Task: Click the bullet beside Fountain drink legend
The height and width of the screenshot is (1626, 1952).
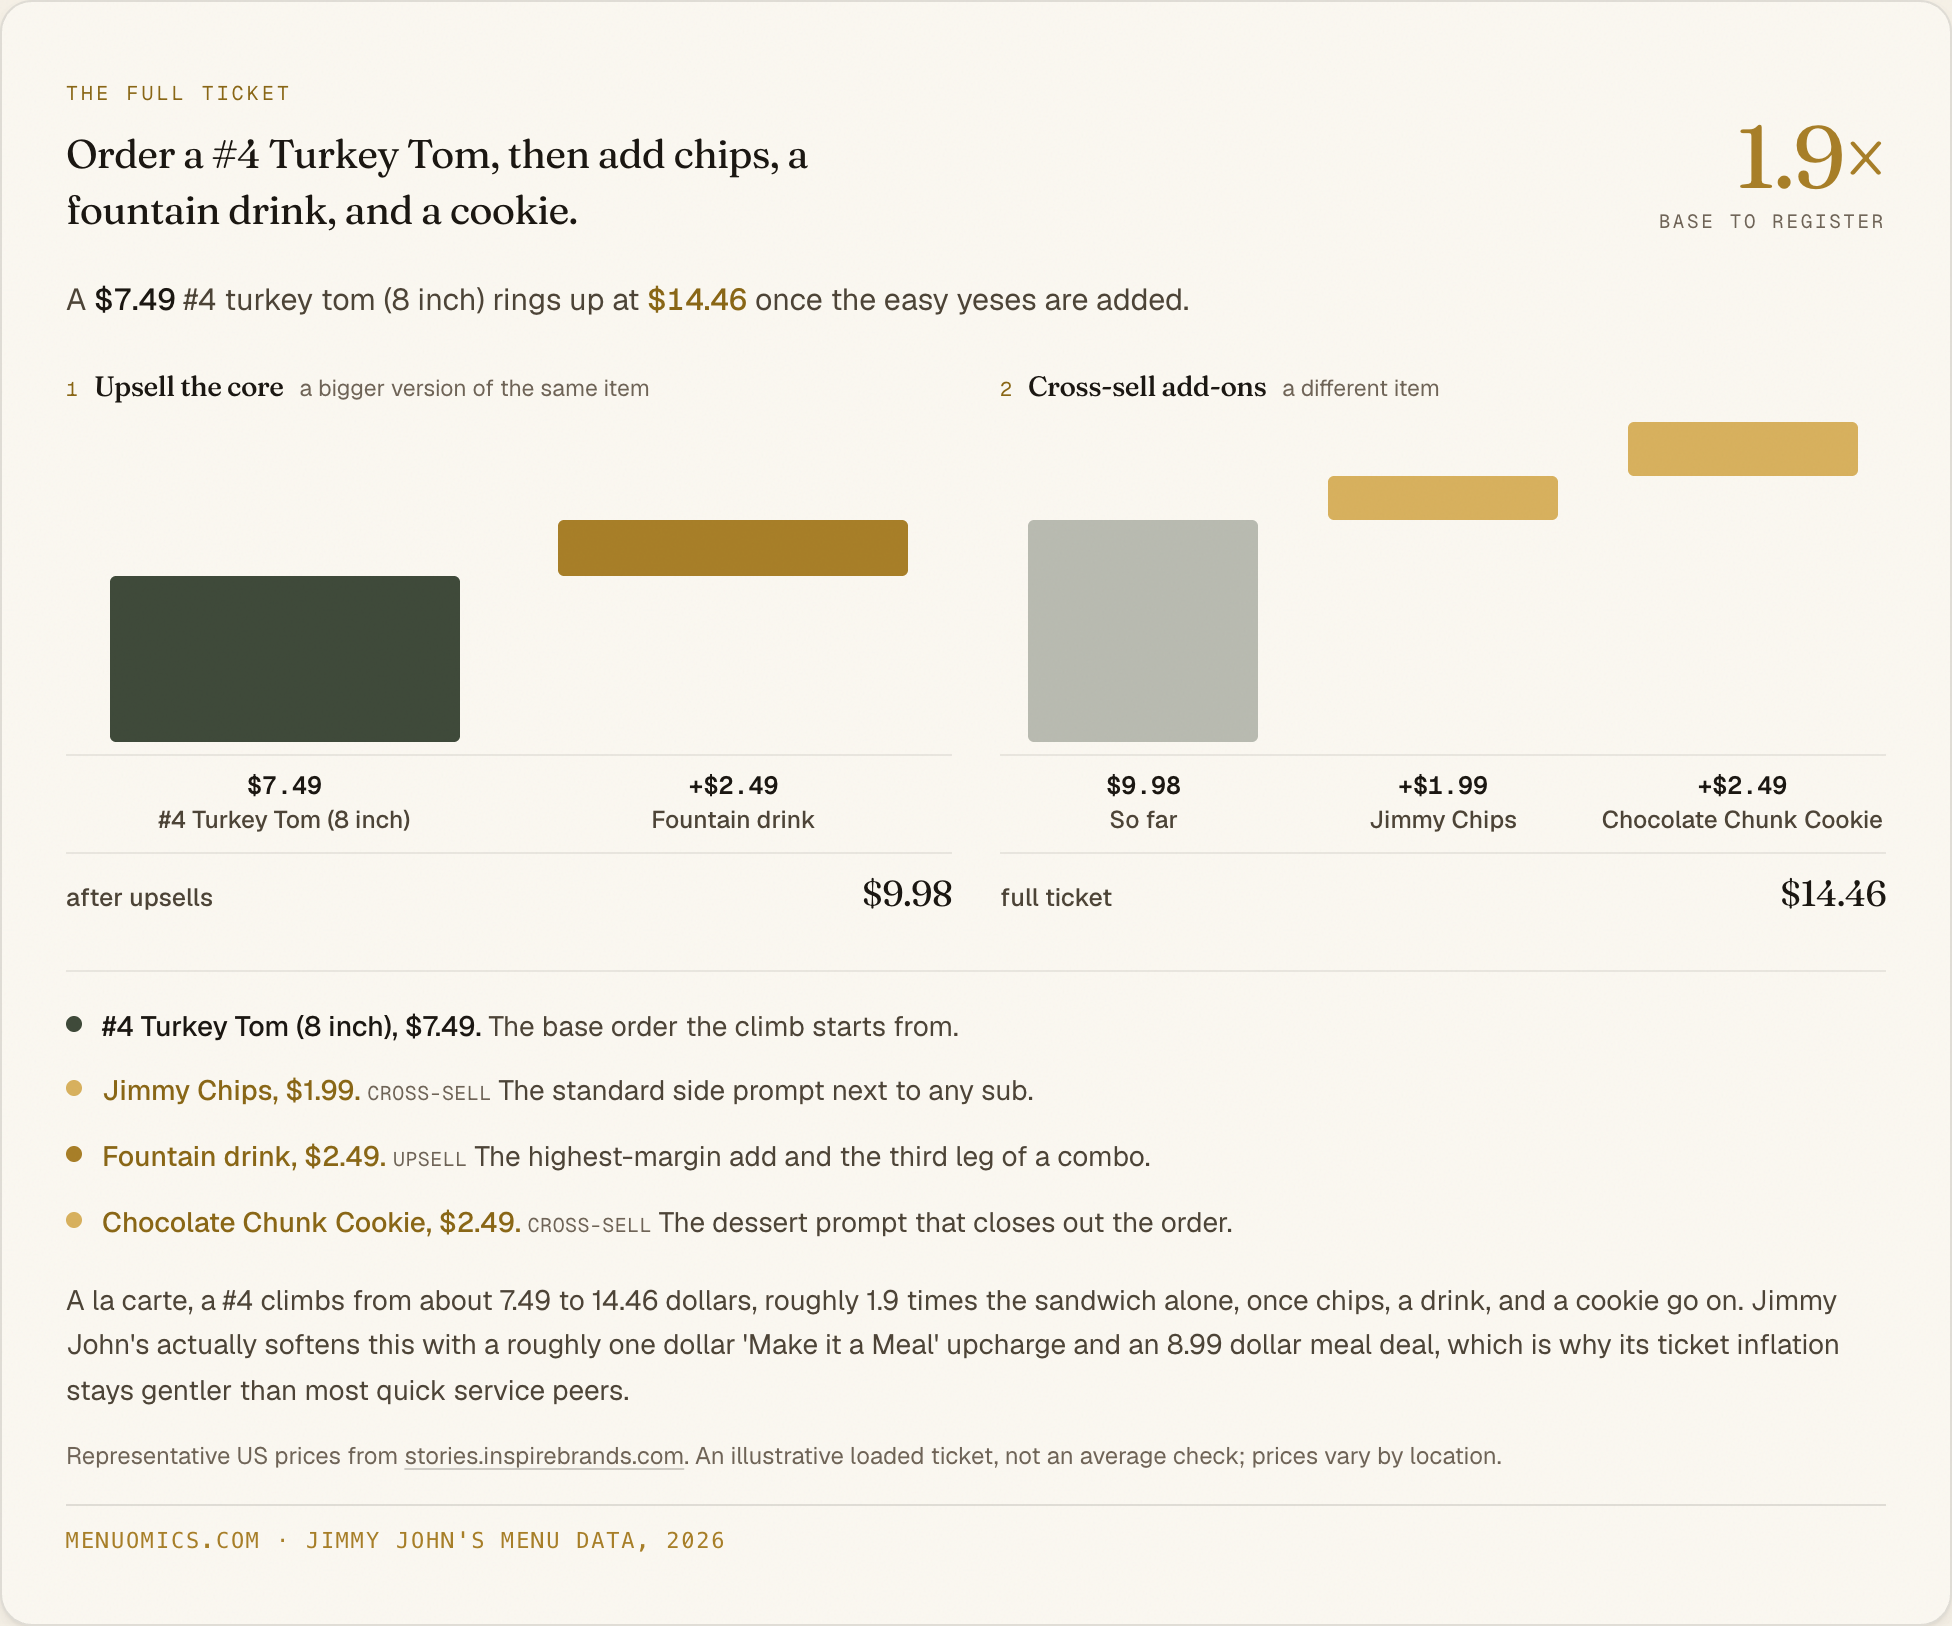Action: point(74,1154)
